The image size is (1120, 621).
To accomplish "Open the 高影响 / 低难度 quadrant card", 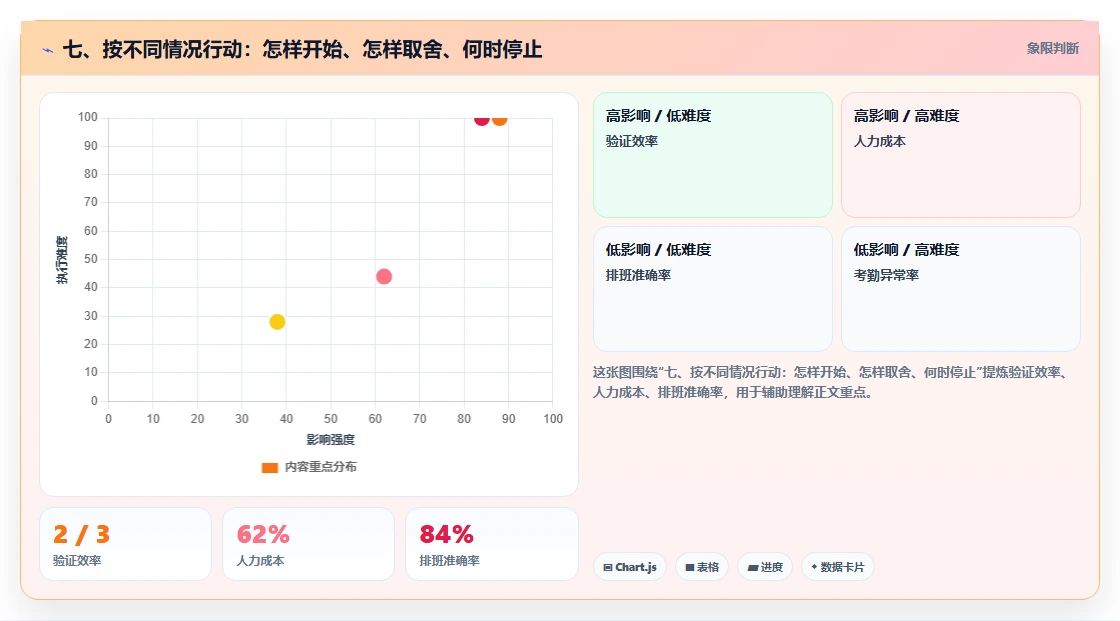I will [713, 155].
